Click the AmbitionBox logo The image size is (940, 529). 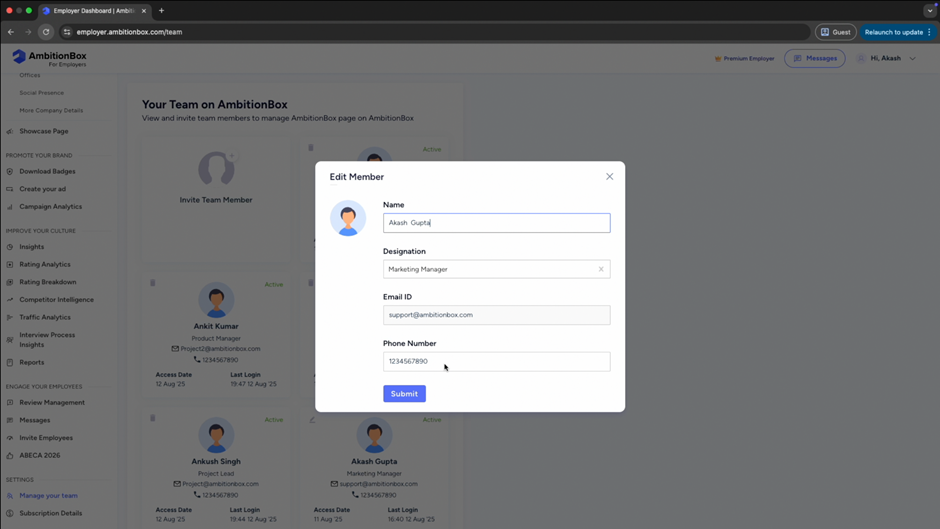49,57
